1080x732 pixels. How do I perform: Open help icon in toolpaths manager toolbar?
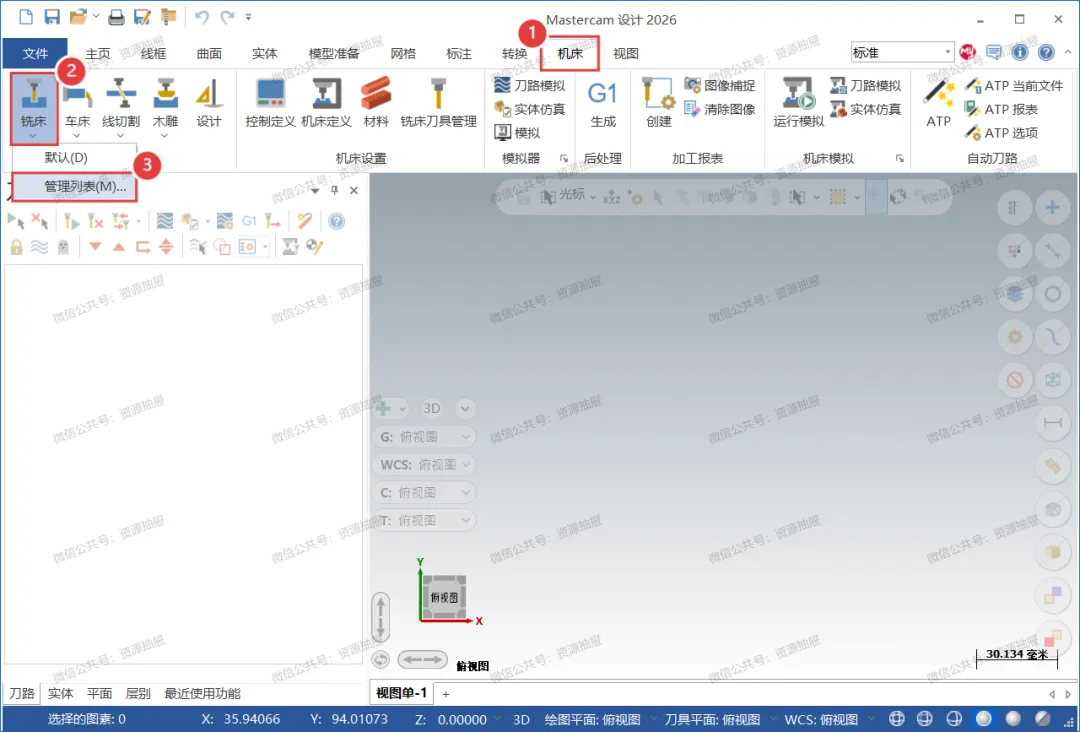(x=336, y=221)
